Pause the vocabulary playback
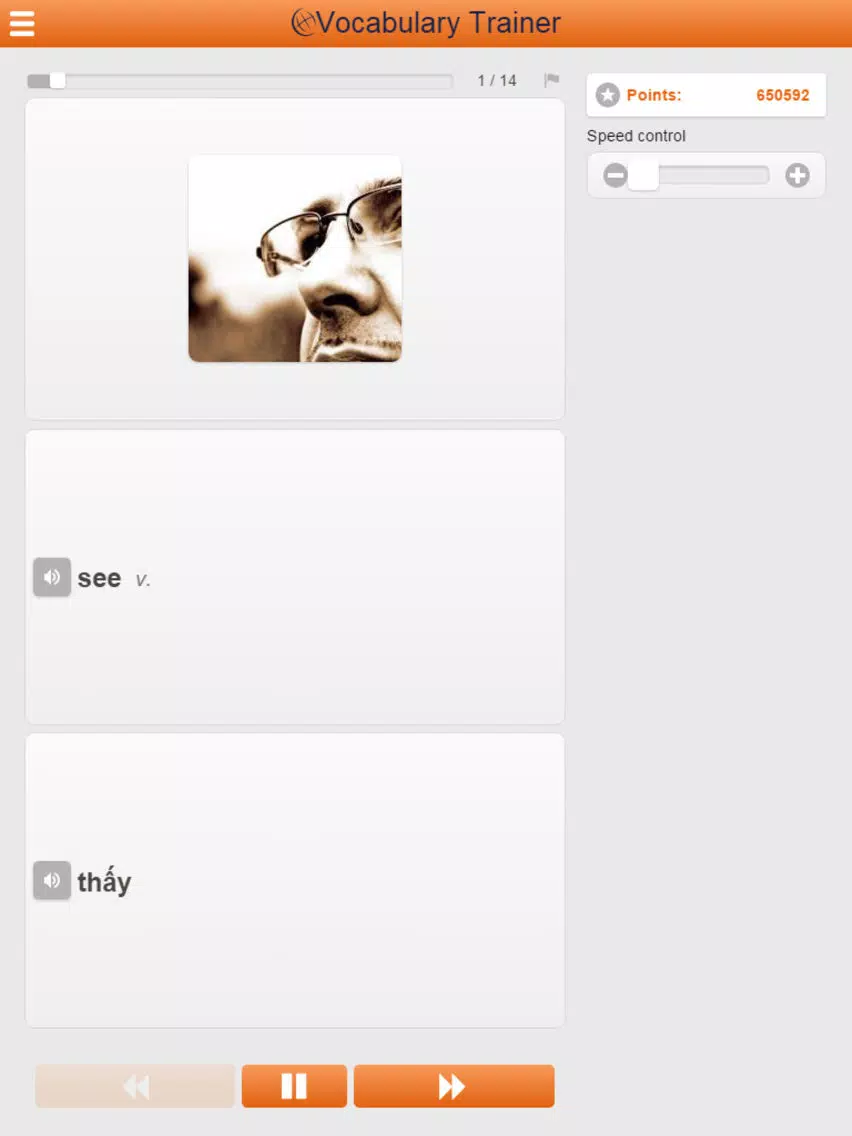The height and width of the screenshot is (1136, 852). pos(294,1086)
